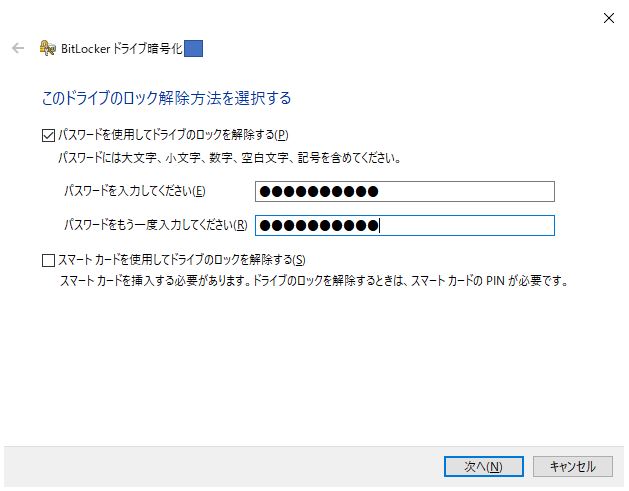Click the password requirements hint text
The width and height of the screenshot is (629, 491).
point(229,158)
